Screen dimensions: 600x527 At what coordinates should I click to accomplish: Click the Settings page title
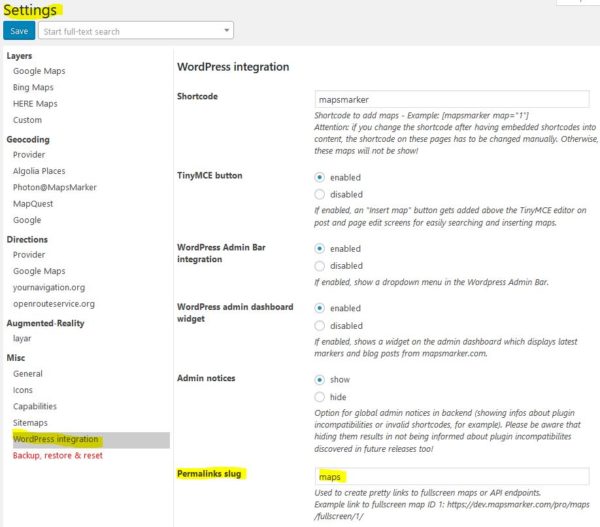(30, 10)
